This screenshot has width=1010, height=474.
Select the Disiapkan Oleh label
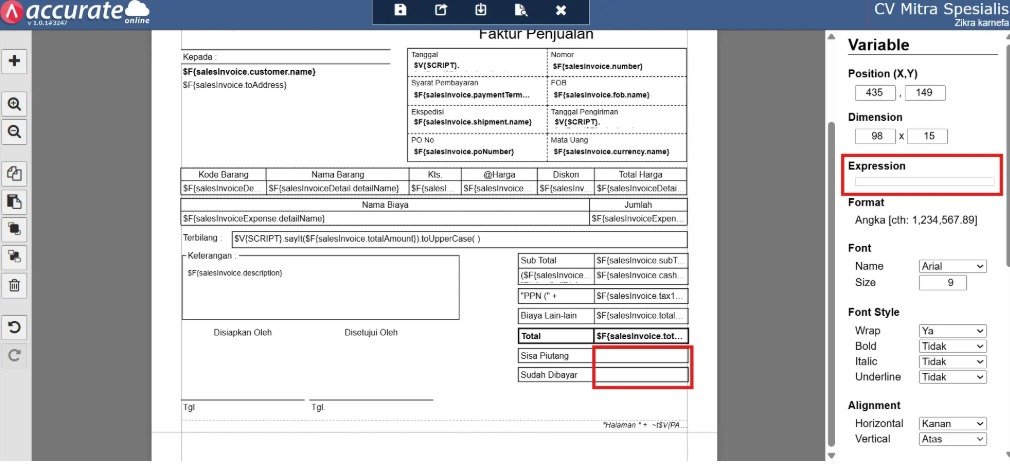pyautogui.click(x=243, y=332)
